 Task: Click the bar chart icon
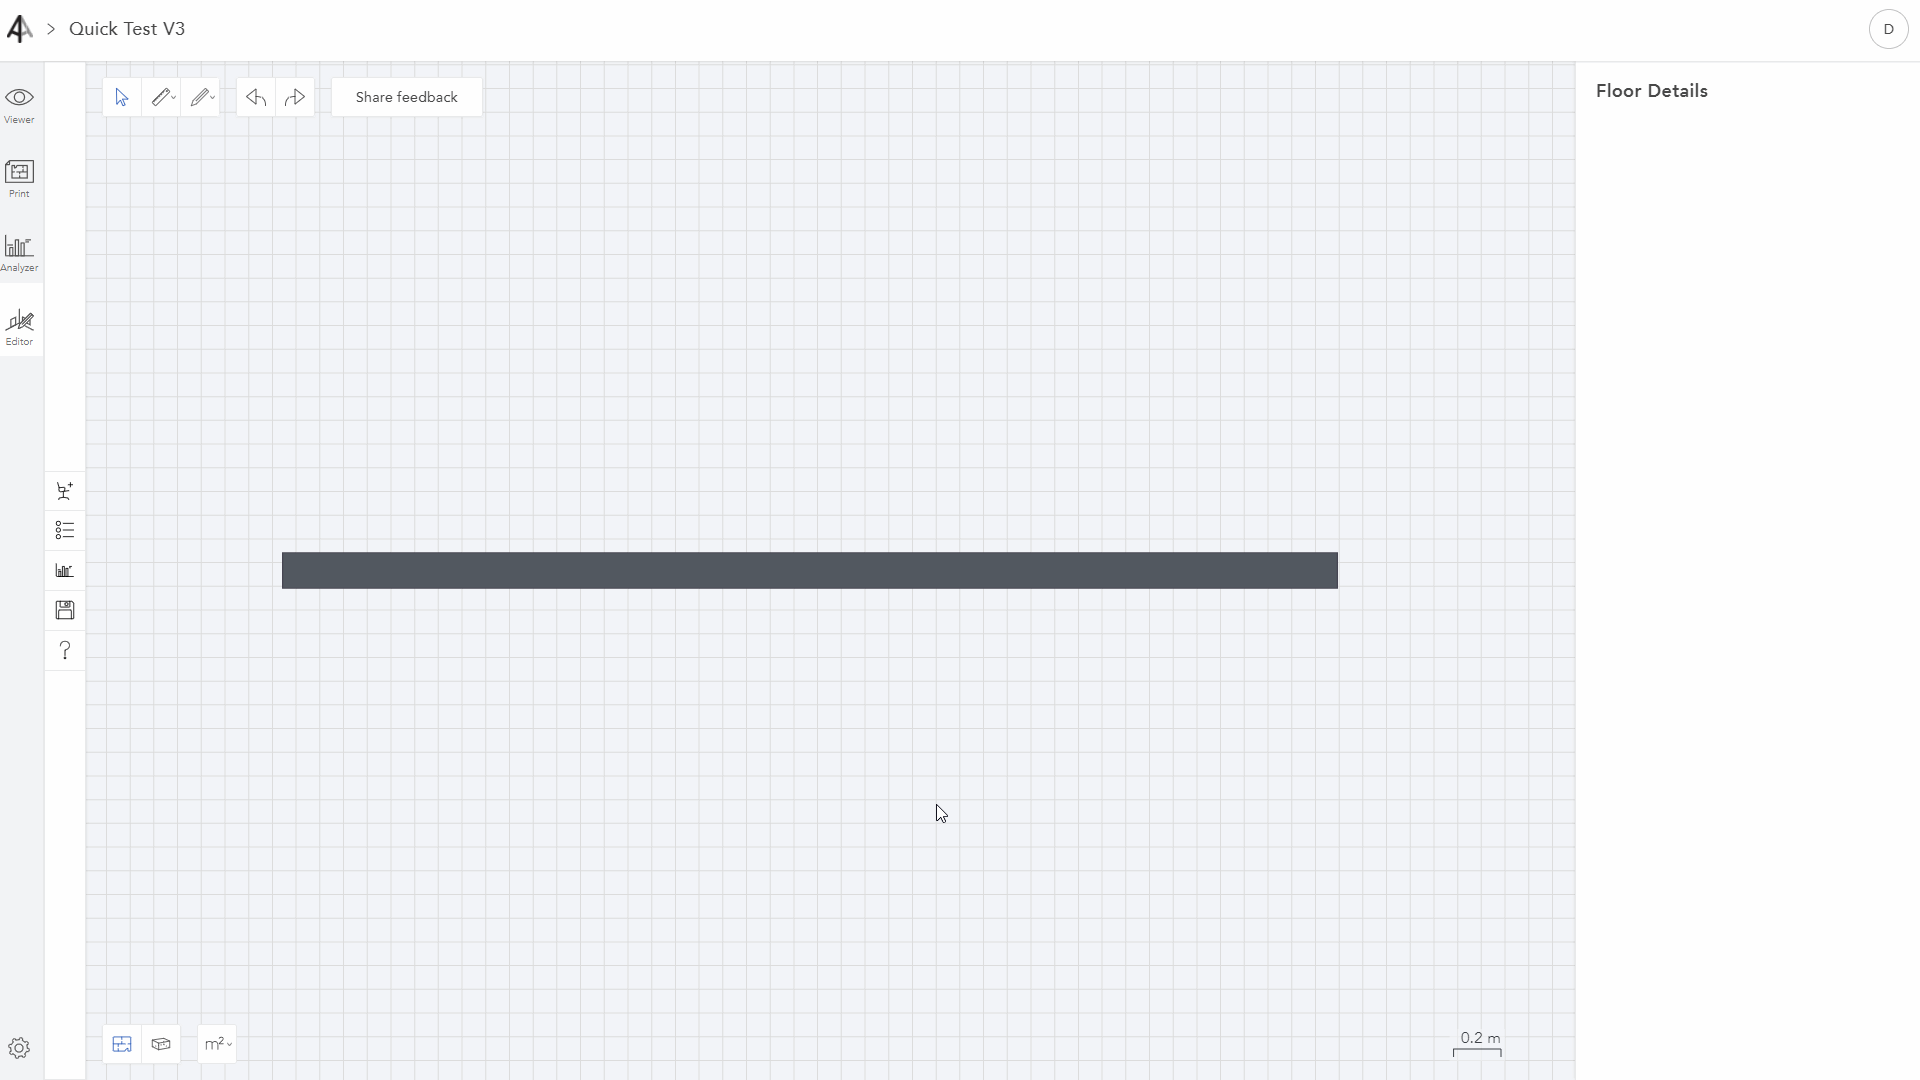pos(65,570)
